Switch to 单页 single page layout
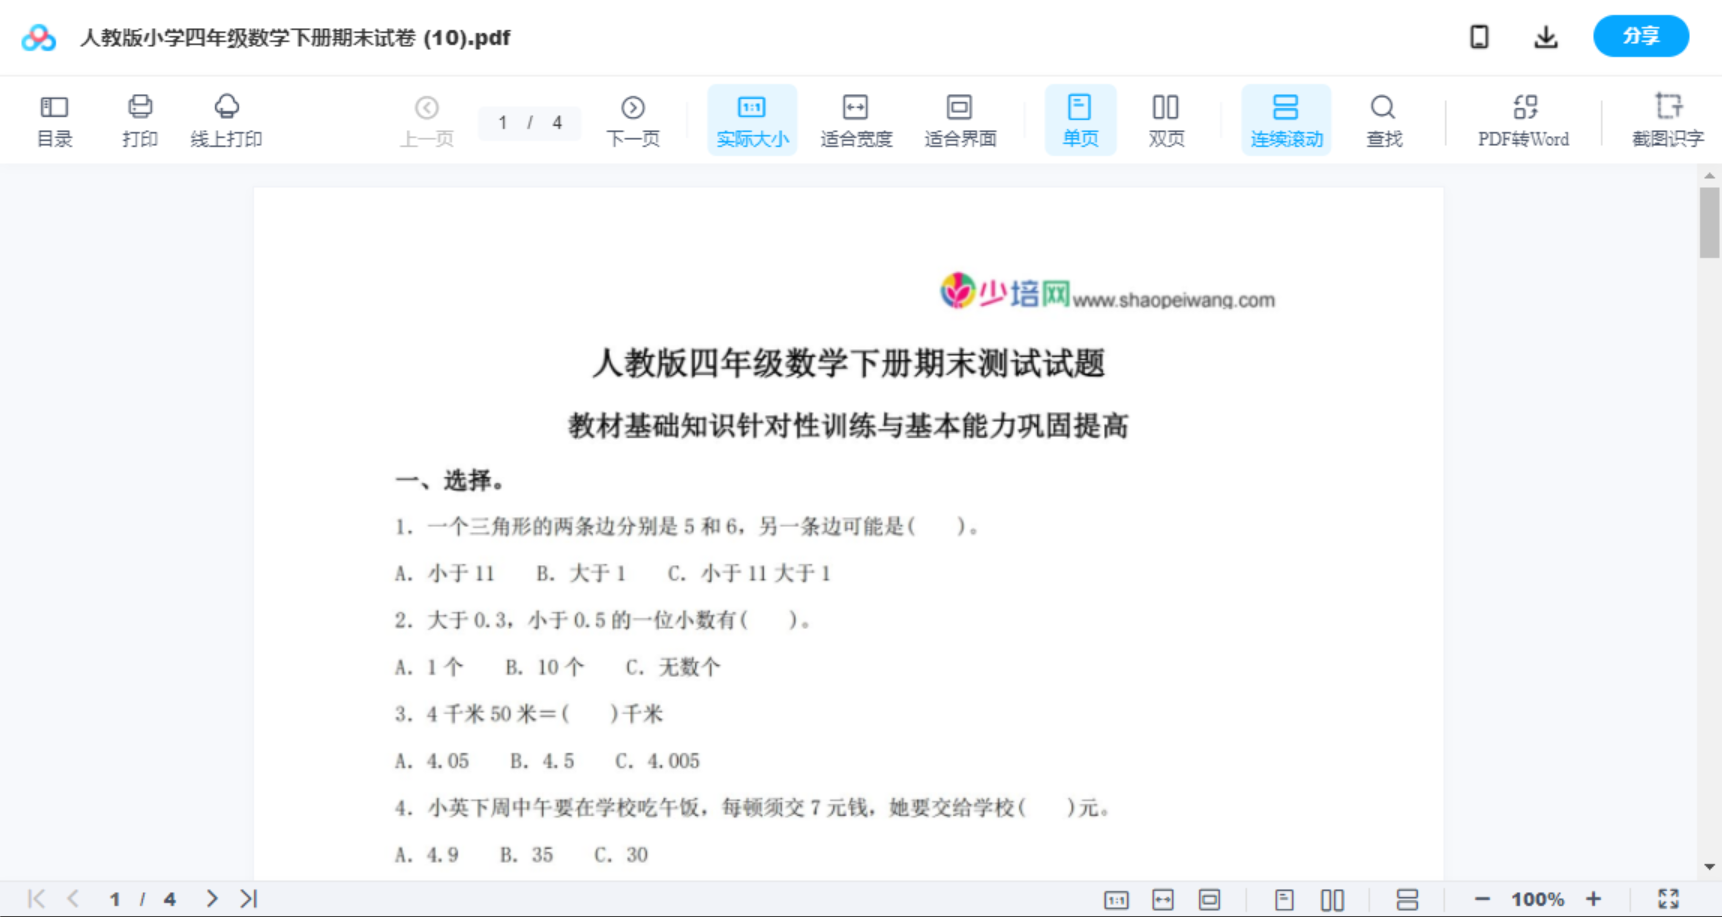The image size is (1722, 917). click(1080, 120)
